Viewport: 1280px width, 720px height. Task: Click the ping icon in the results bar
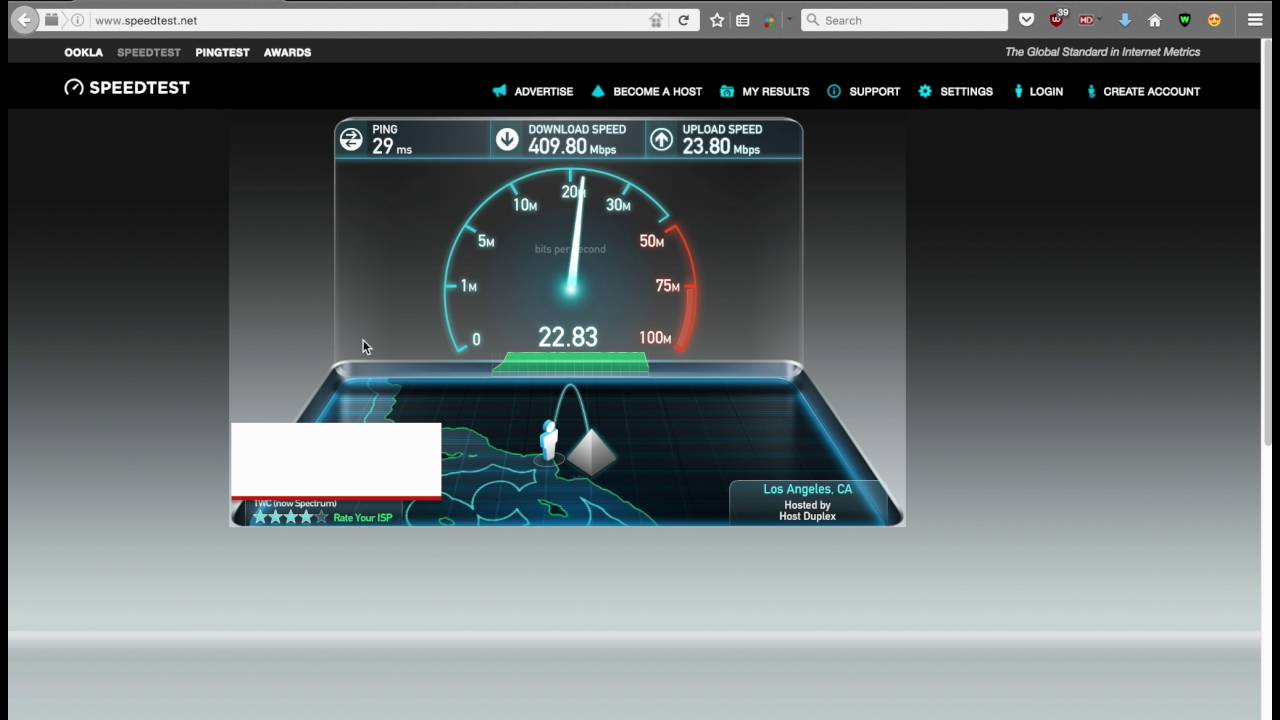coord(351,140)
